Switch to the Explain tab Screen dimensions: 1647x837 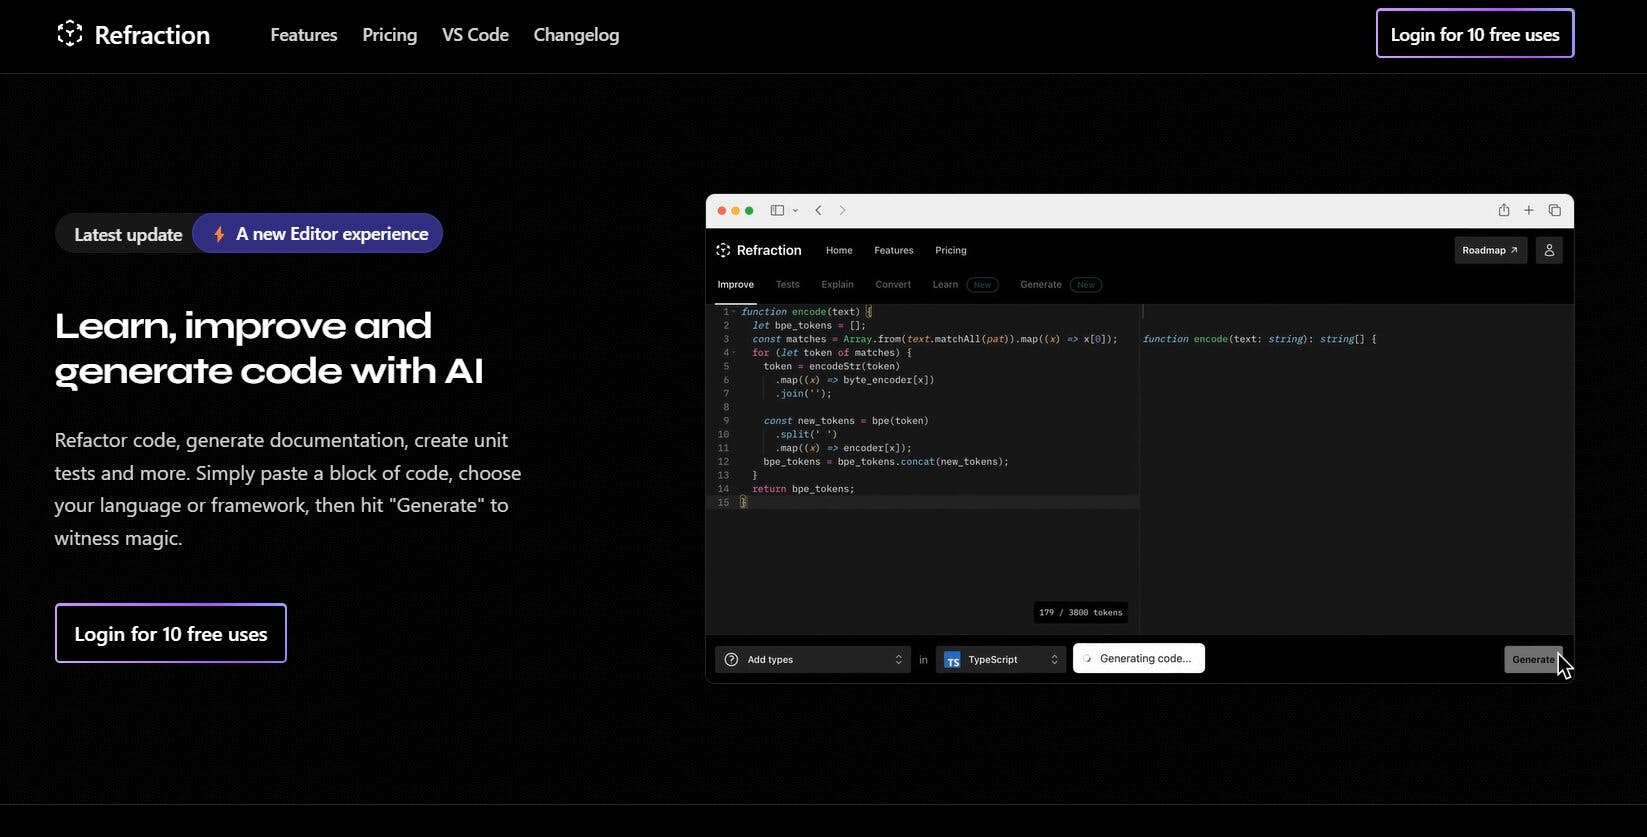(837, 285)
